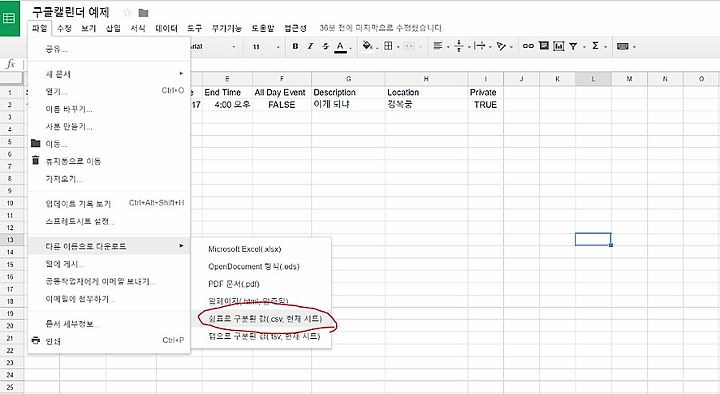Star the 구글캘린더 예제 document
Image resolution: width=720 pixels, height=394 pixels.
pyautogui.click(x=127, y=12)
